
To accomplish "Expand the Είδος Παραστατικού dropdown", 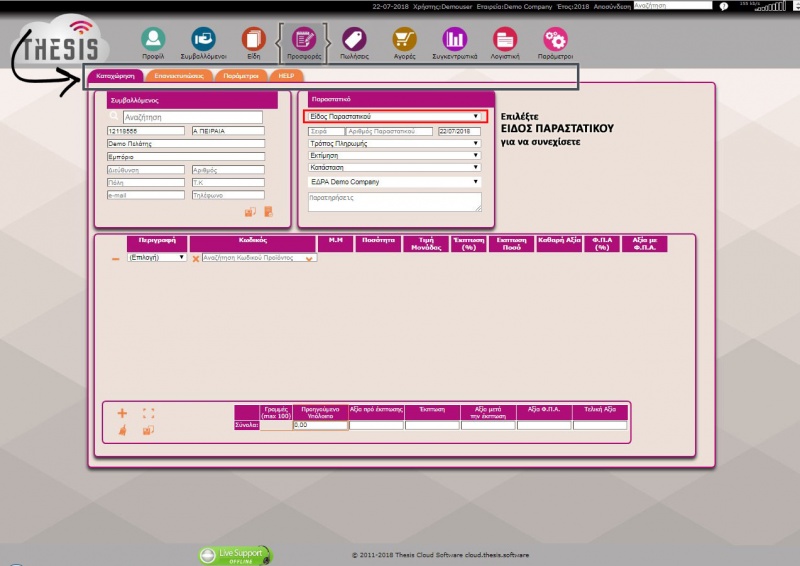I will pos(392,117).
